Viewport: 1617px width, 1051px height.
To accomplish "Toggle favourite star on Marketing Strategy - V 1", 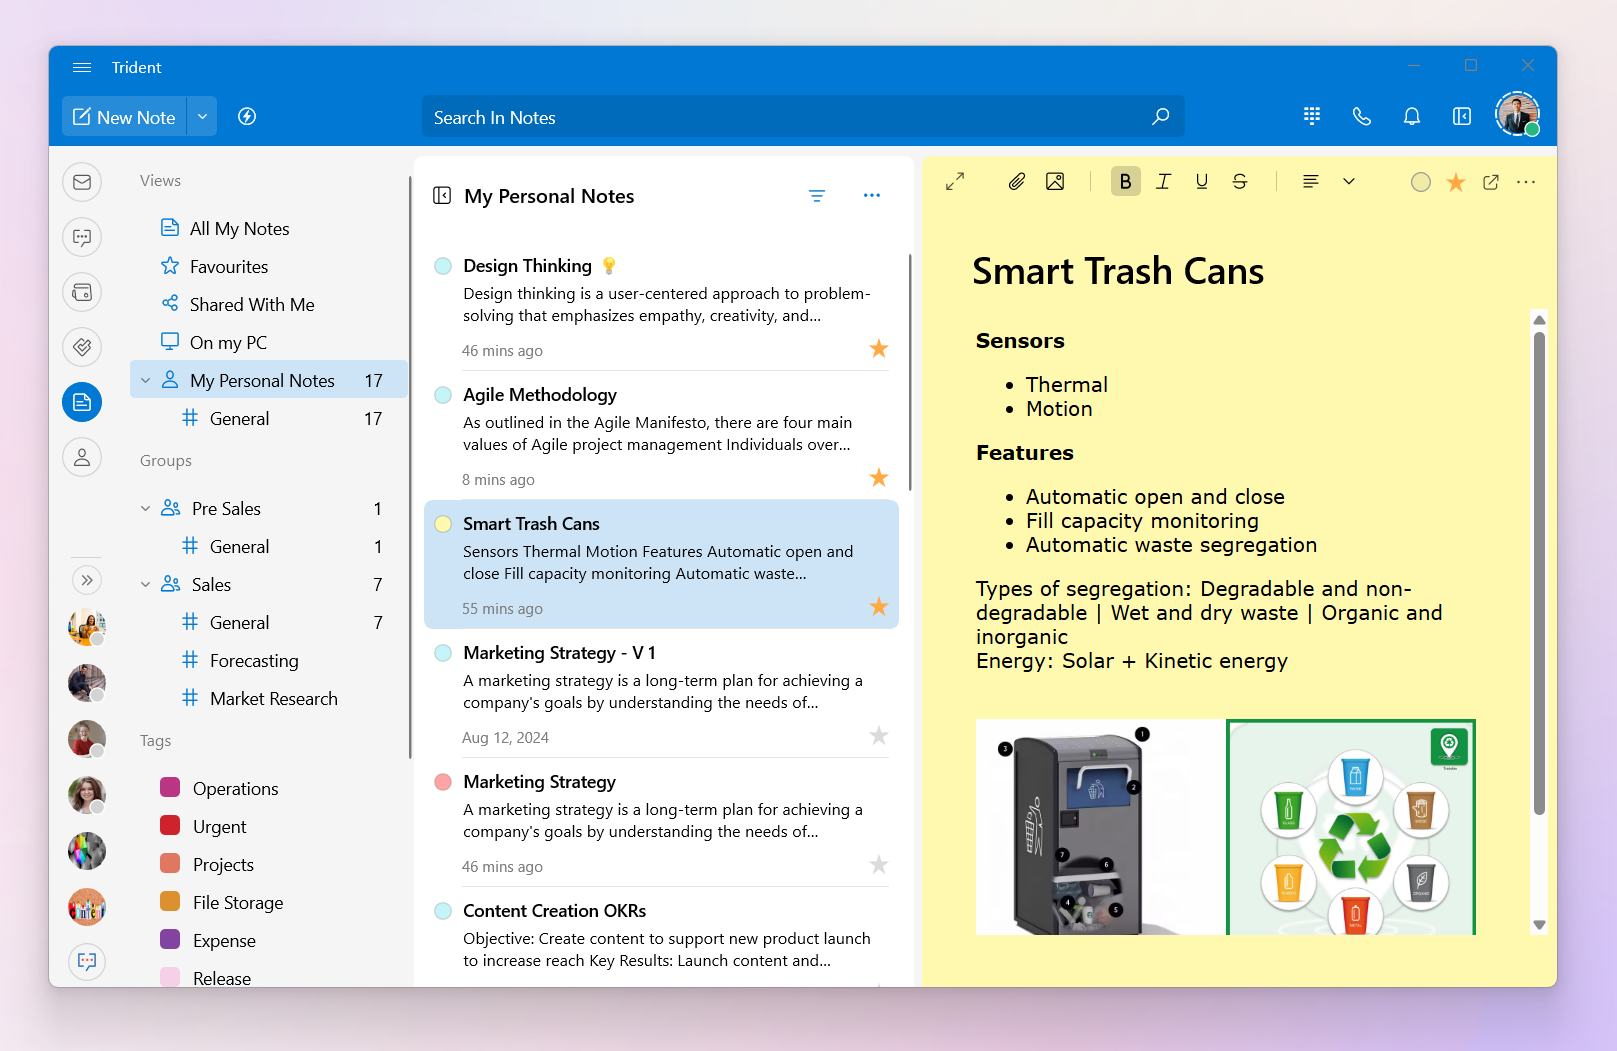I will [x=878, y=736].
